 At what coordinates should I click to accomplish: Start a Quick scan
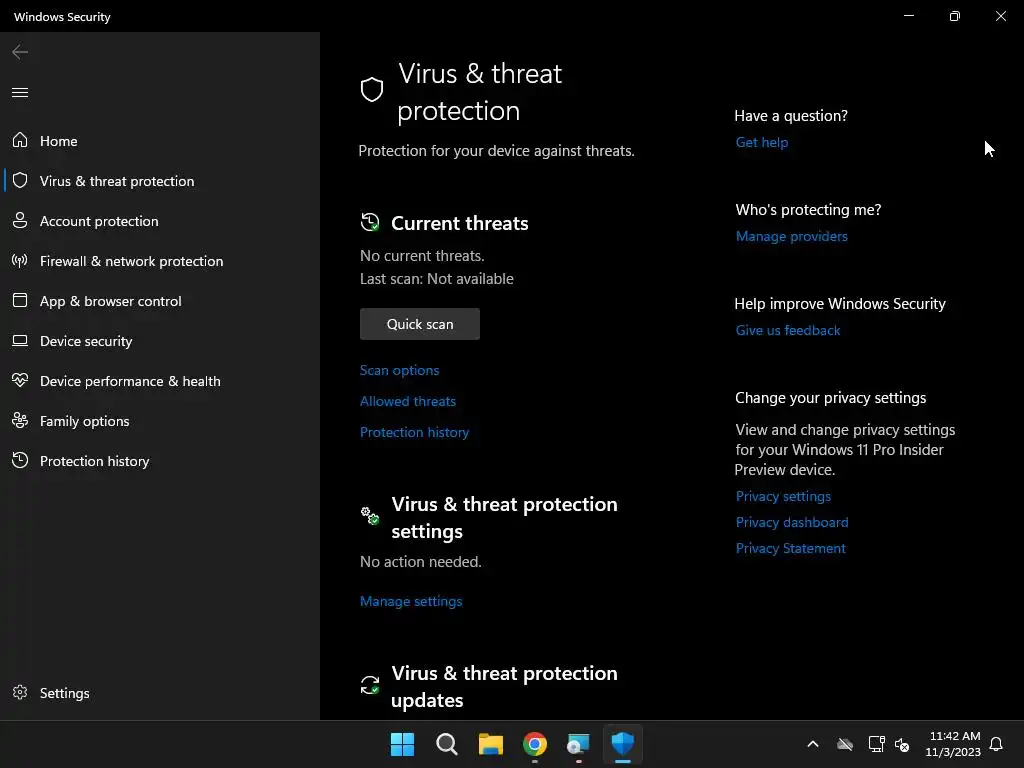(x=420, y=324)
